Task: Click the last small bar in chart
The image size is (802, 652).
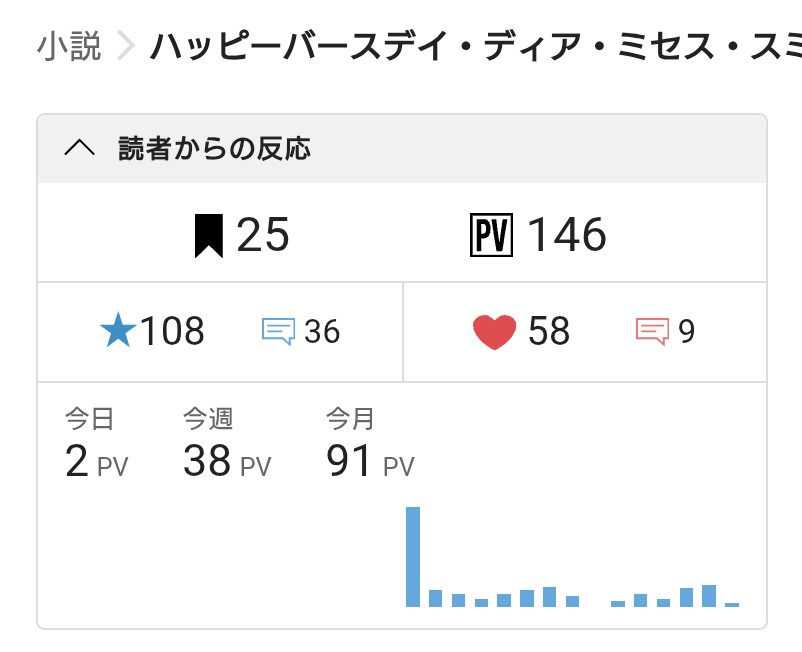Action: (732, 604)
